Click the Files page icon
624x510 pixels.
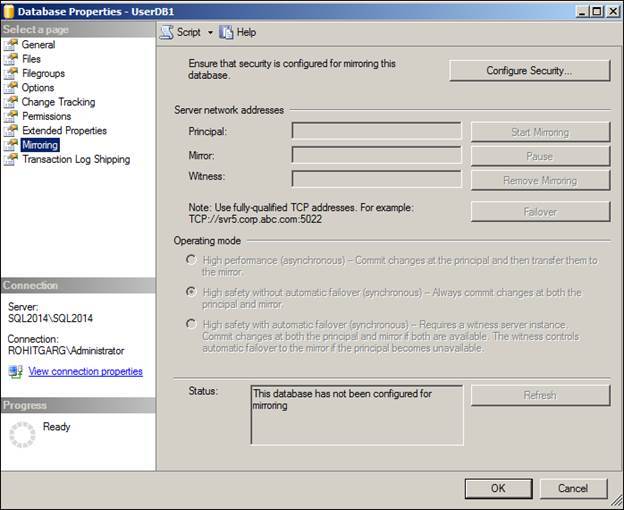coord(10,59)
